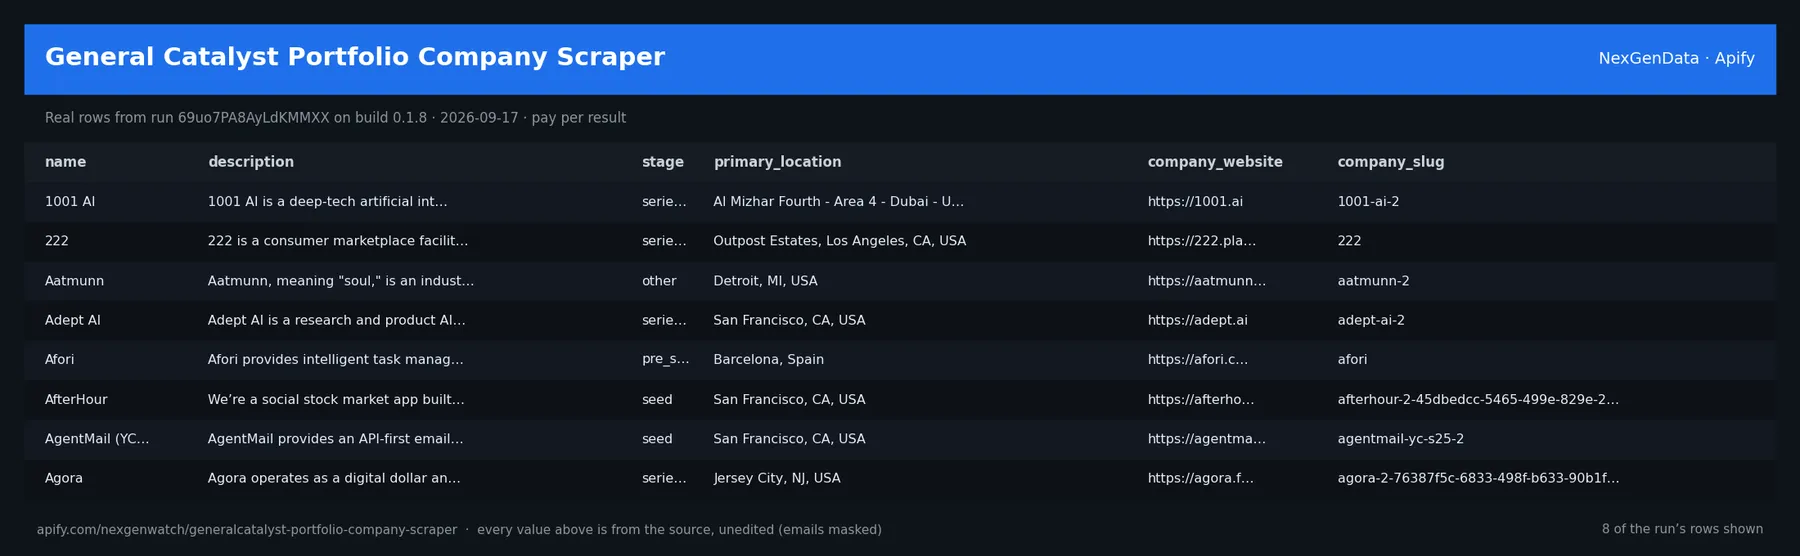Select the '1001 AI' name cell

pyautogui.click(x=70, y=202)
